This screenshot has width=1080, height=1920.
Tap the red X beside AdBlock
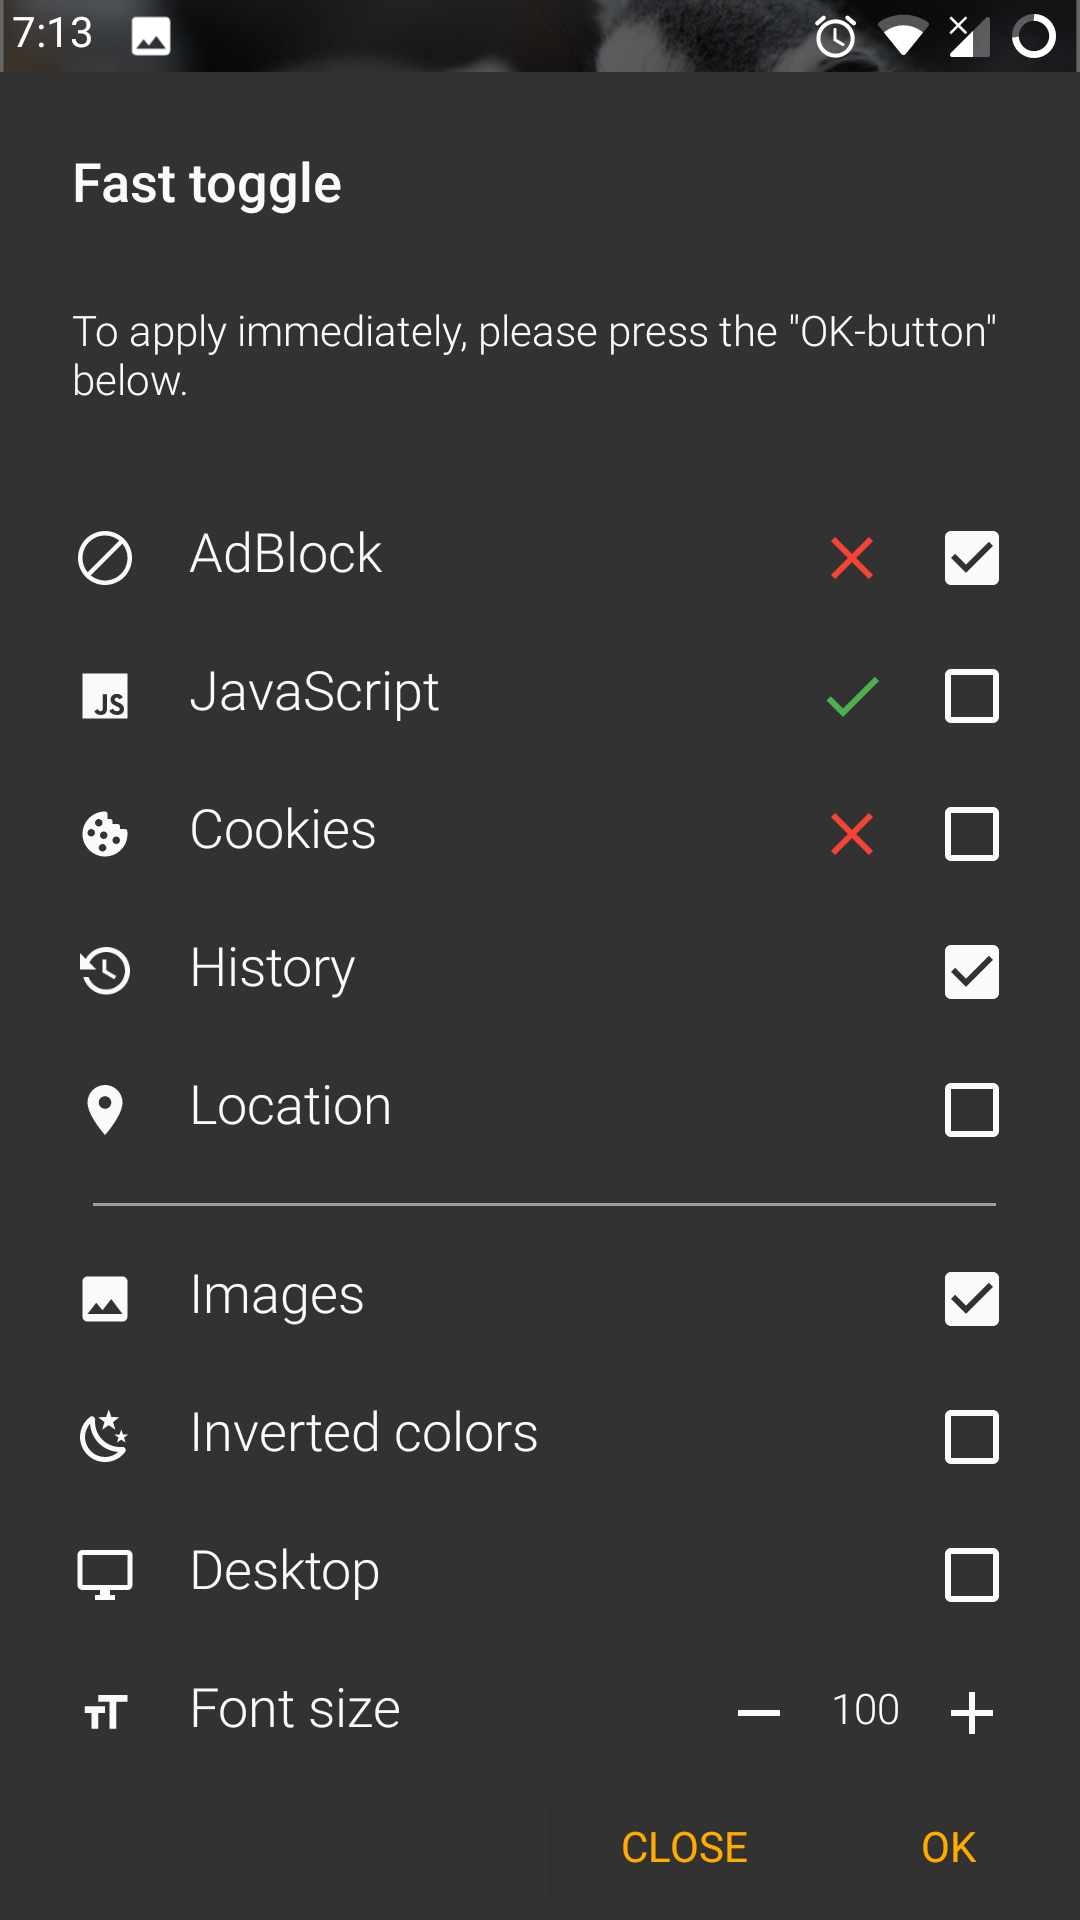pos(852,558)
